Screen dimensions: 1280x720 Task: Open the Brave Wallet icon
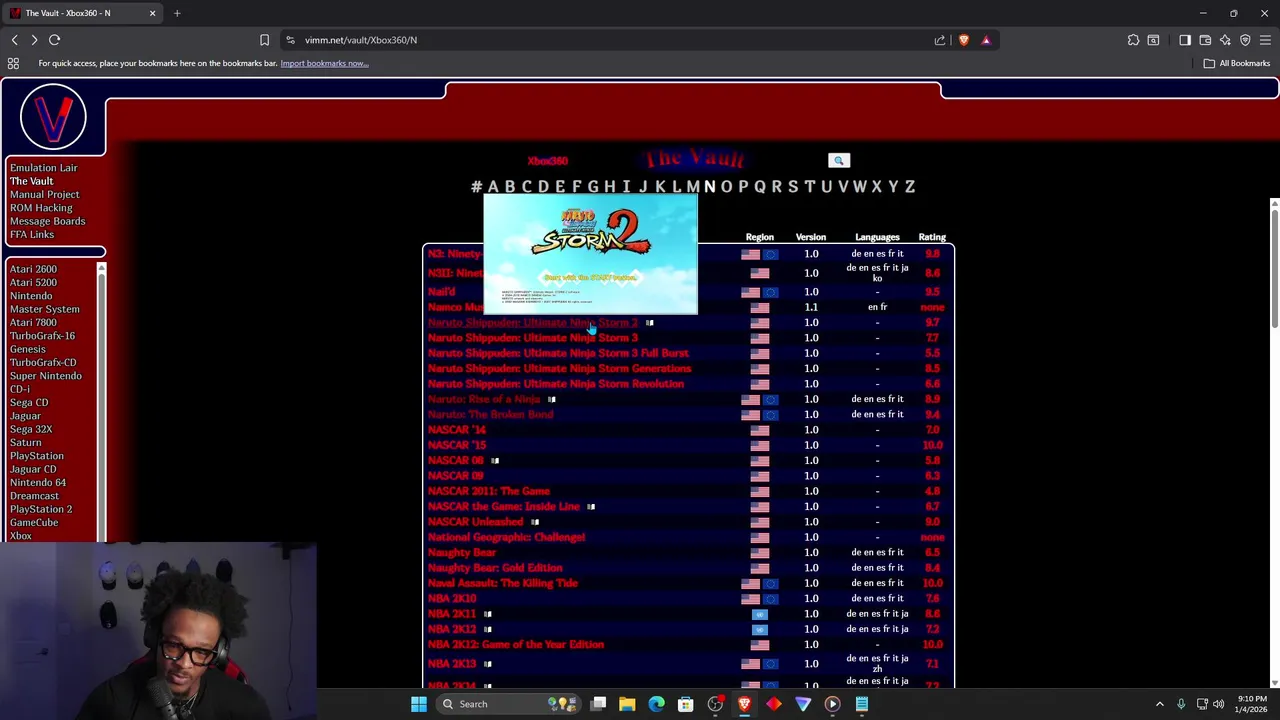point(1205,40)
